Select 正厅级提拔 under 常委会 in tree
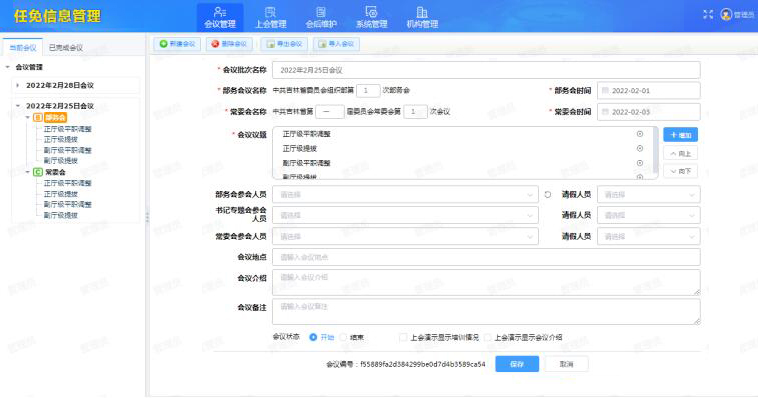The image size is (758, 398). (60, 194)
